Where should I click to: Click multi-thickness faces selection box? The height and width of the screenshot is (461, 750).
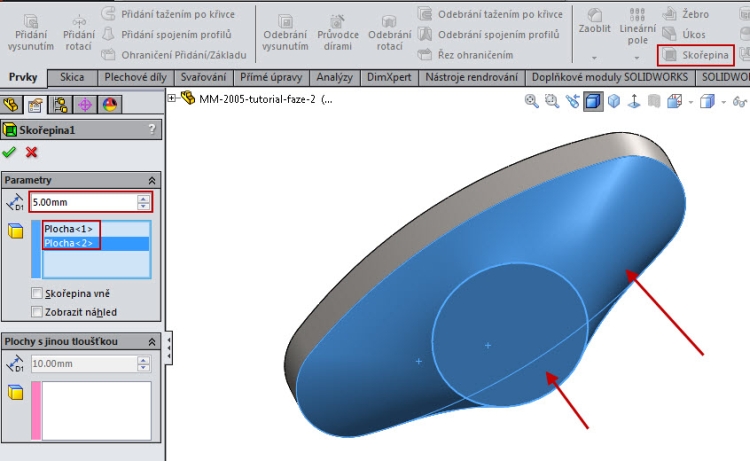coord(97,410)
